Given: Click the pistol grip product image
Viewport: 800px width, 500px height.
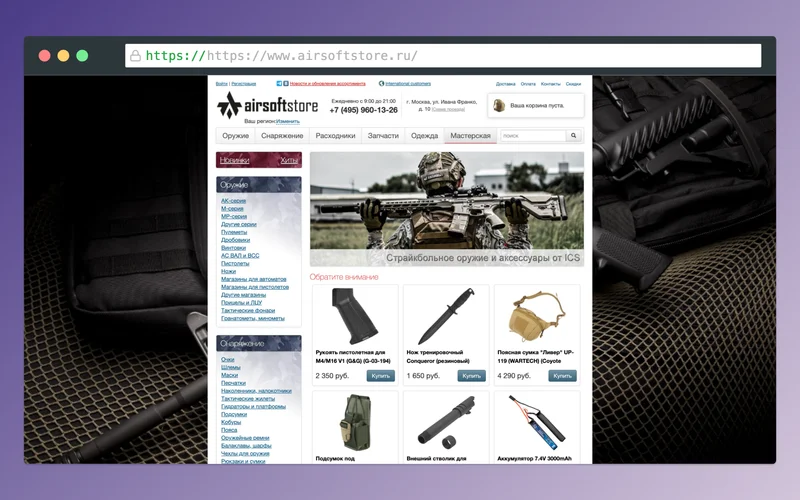Looking at the screenshot, I should pos(354,316).
